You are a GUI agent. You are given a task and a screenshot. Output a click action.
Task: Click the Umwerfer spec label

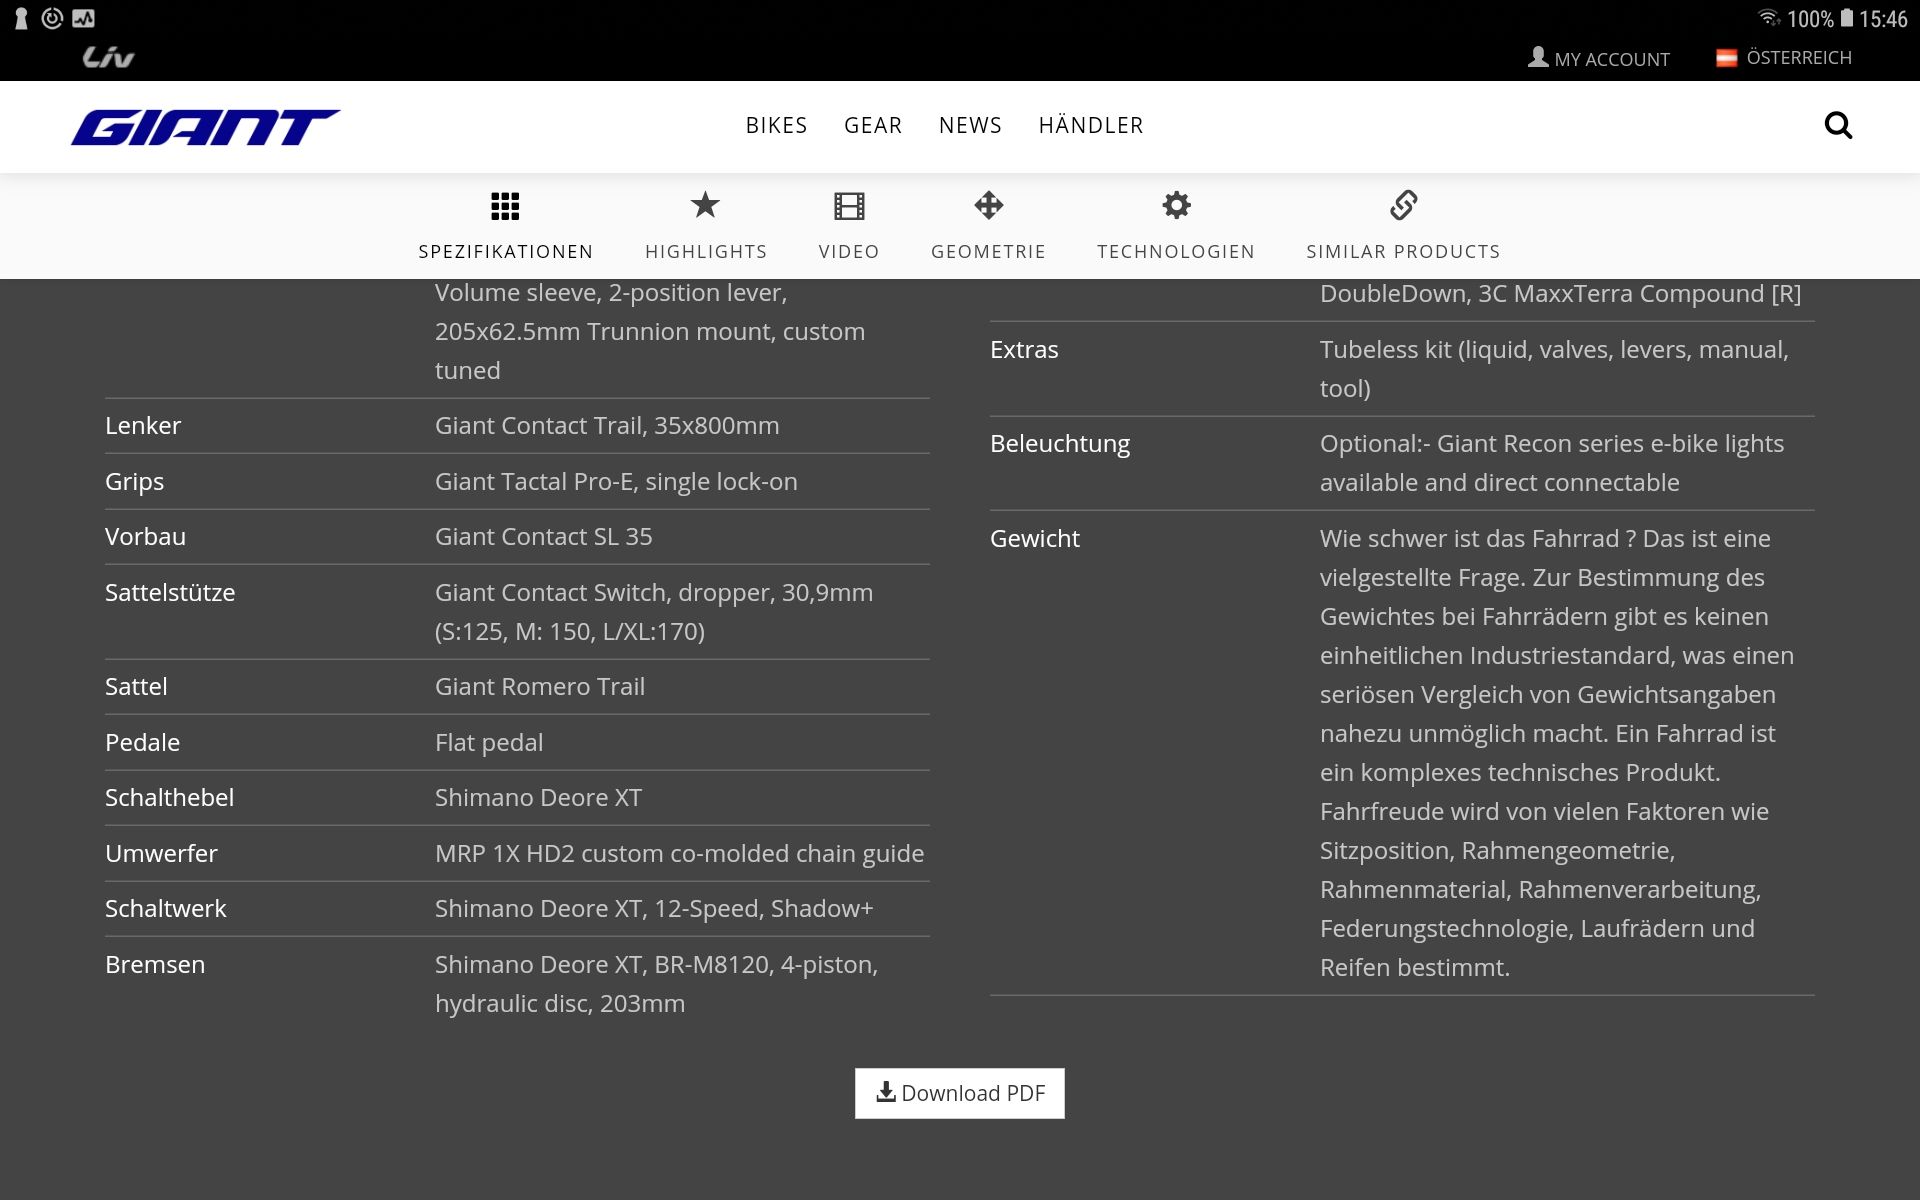[x=161, y=853]
